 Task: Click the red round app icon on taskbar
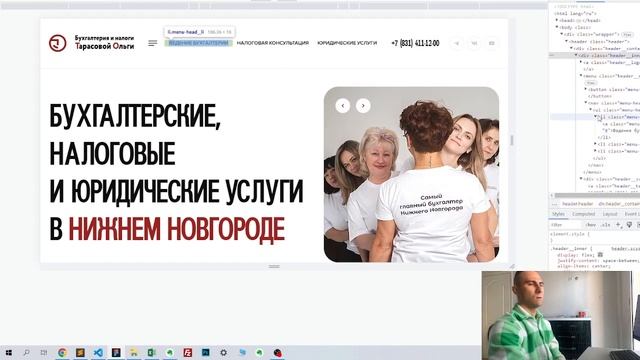point(278,353)
